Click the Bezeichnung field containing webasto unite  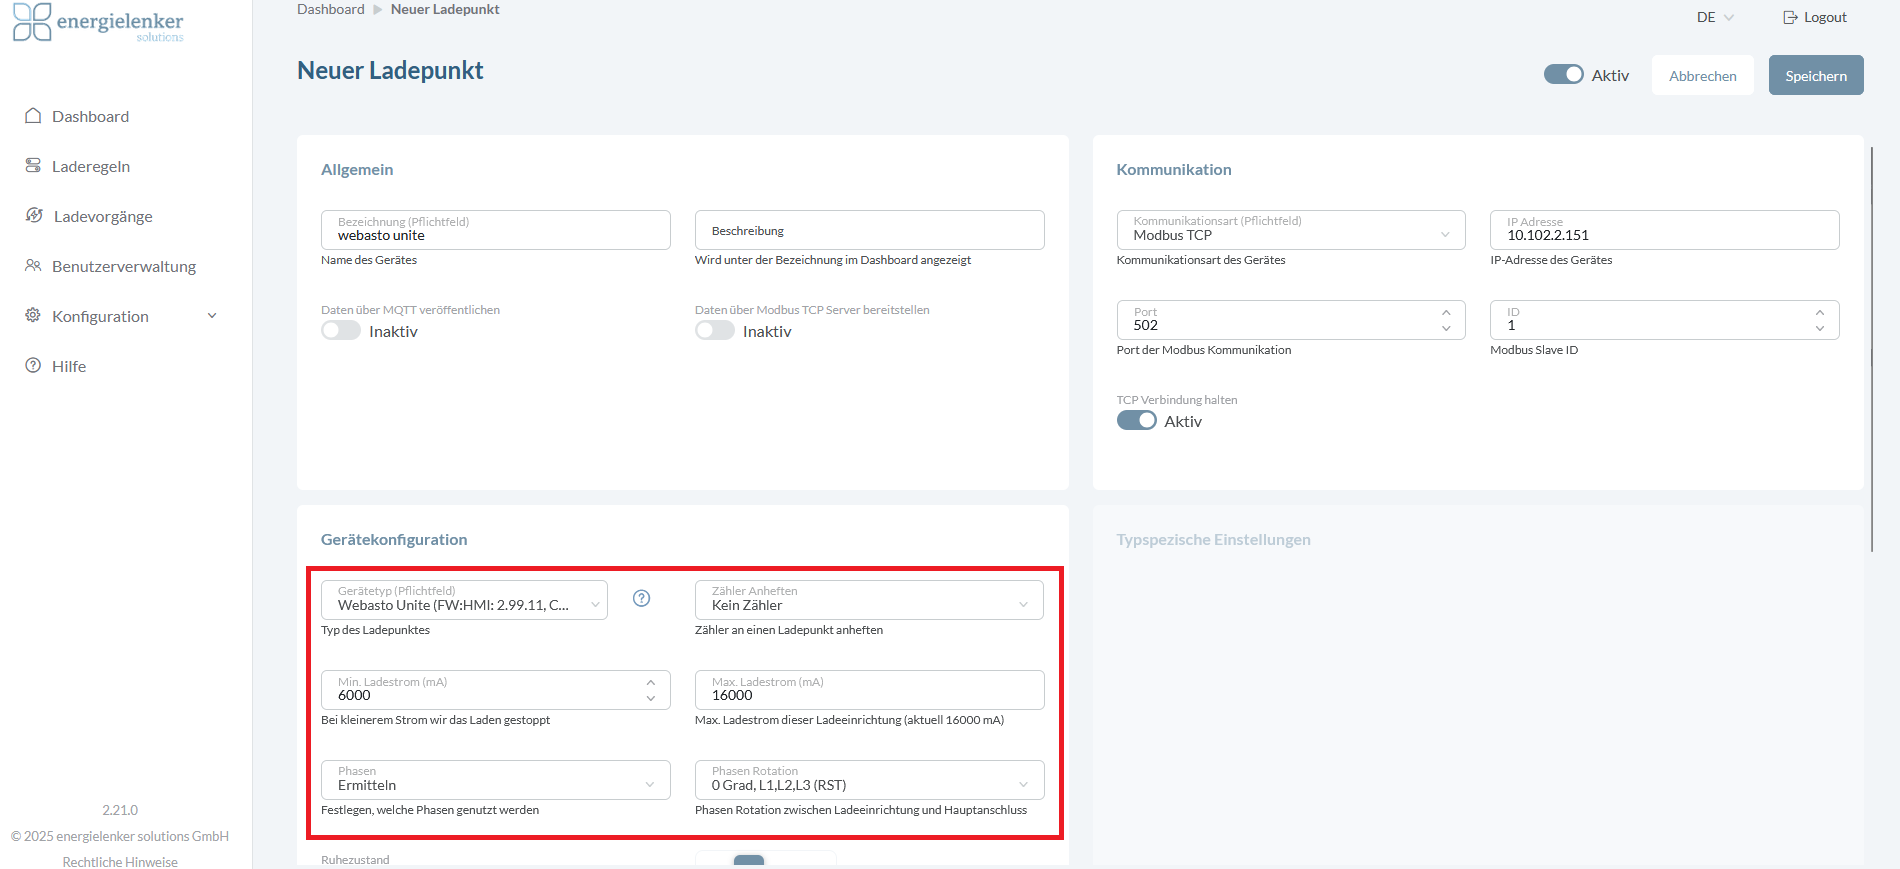495,230
